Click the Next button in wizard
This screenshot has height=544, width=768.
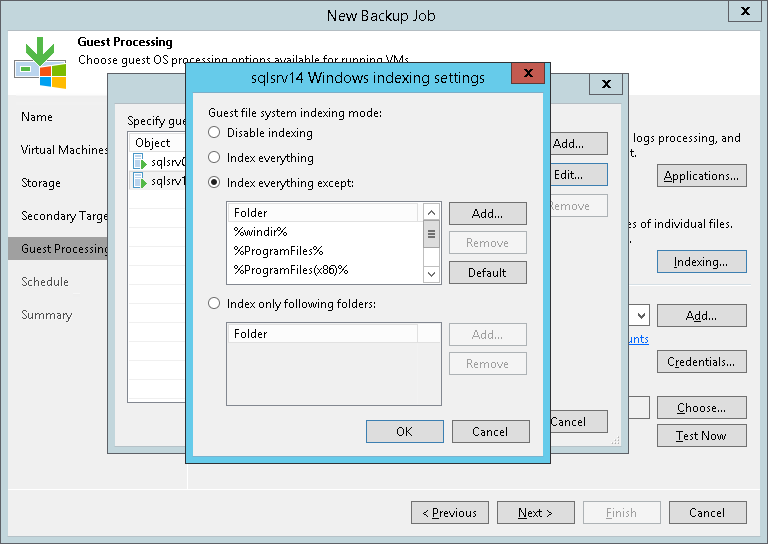click(536, 513)
